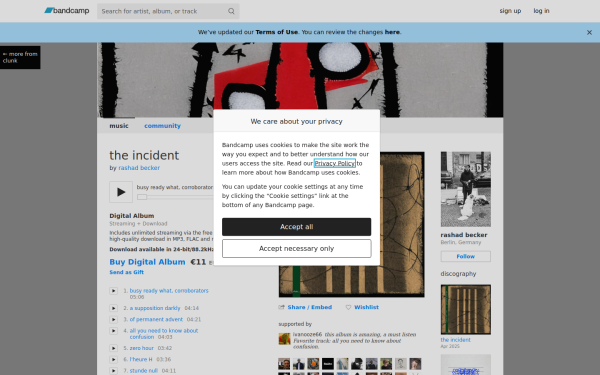600x375 pixels.
Task: Add album to Wishlist via heart
Action: point(362,307)
